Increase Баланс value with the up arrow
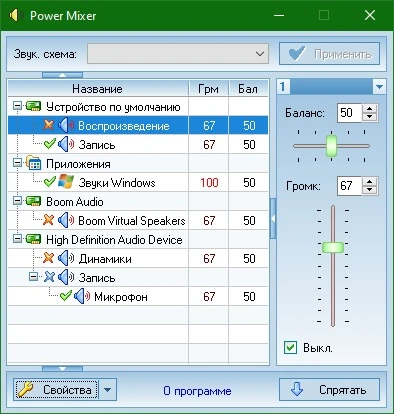Viewport: 394px width, 414px height. pyautogui.click(x=369, y=108)
